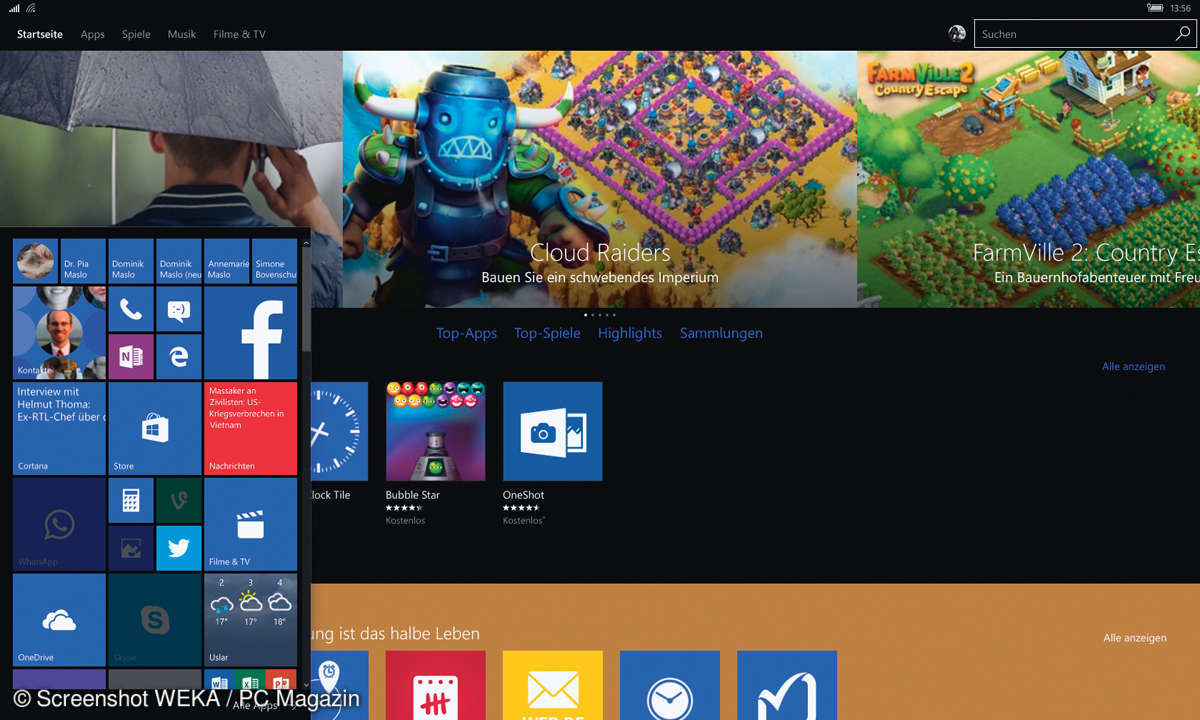
Task: Go to the Startseite tab
Action: [x=40, y=34]
